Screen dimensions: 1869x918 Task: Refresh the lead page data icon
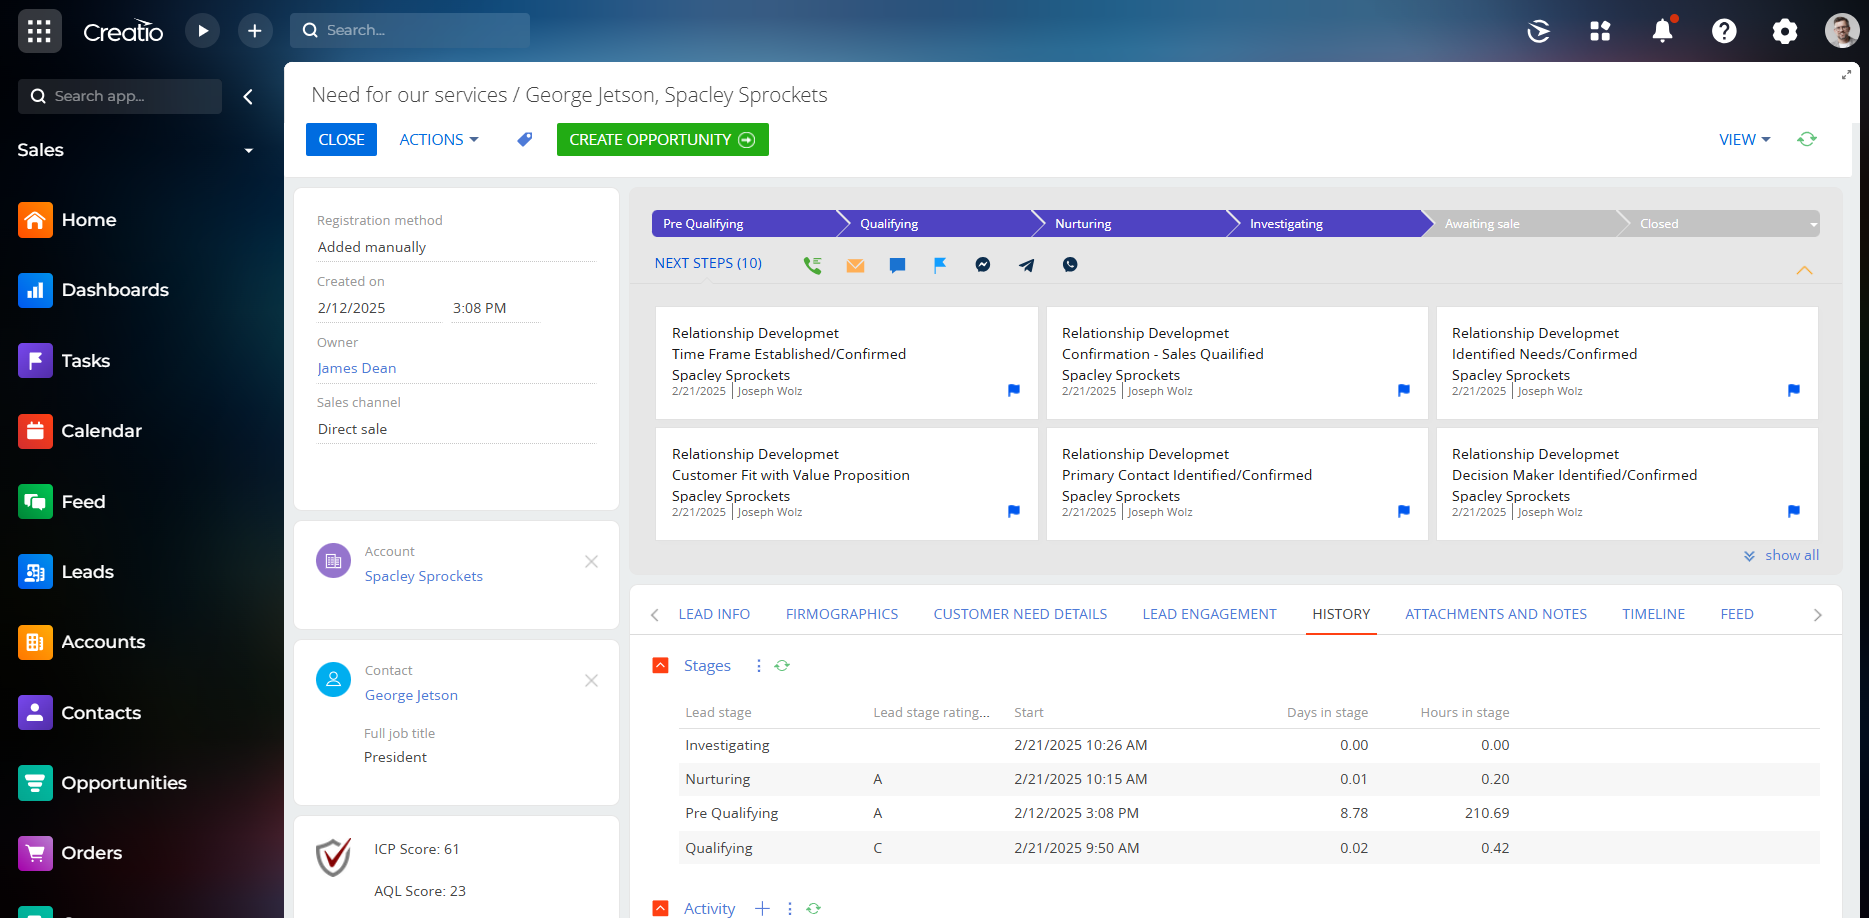1806,139
